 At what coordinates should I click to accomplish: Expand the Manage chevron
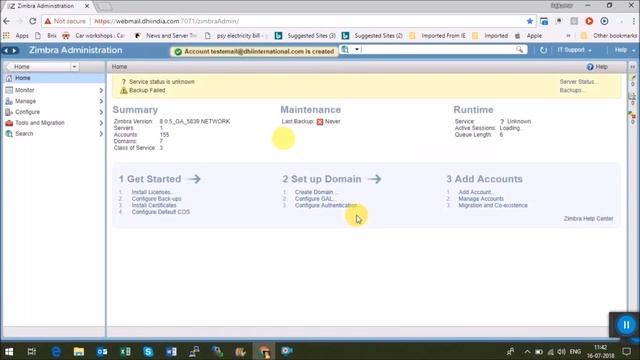point(101,101)
